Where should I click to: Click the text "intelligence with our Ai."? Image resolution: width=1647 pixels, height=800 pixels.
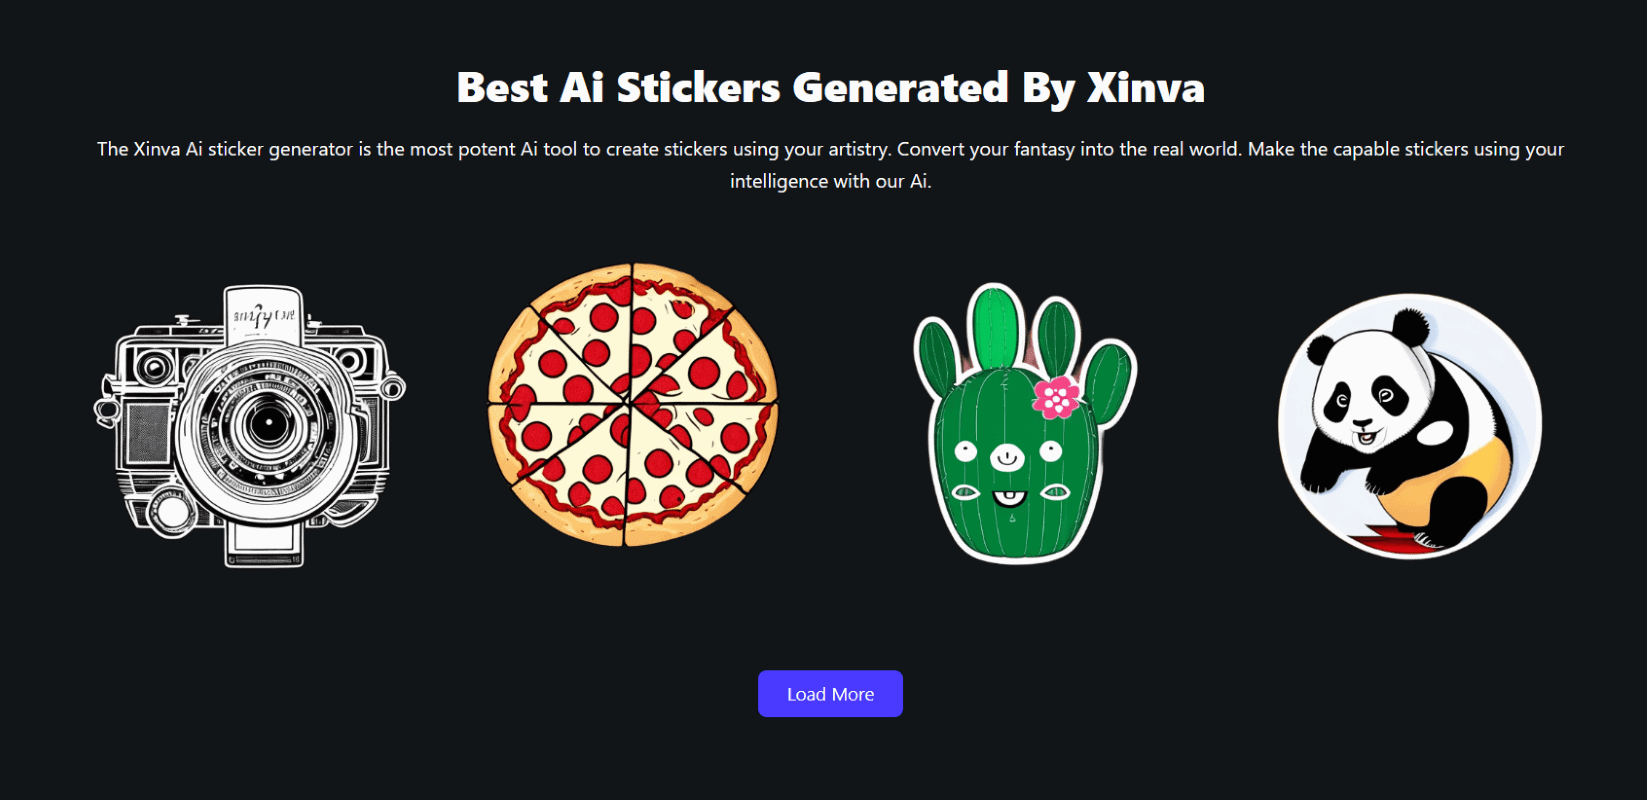[830, 181]
